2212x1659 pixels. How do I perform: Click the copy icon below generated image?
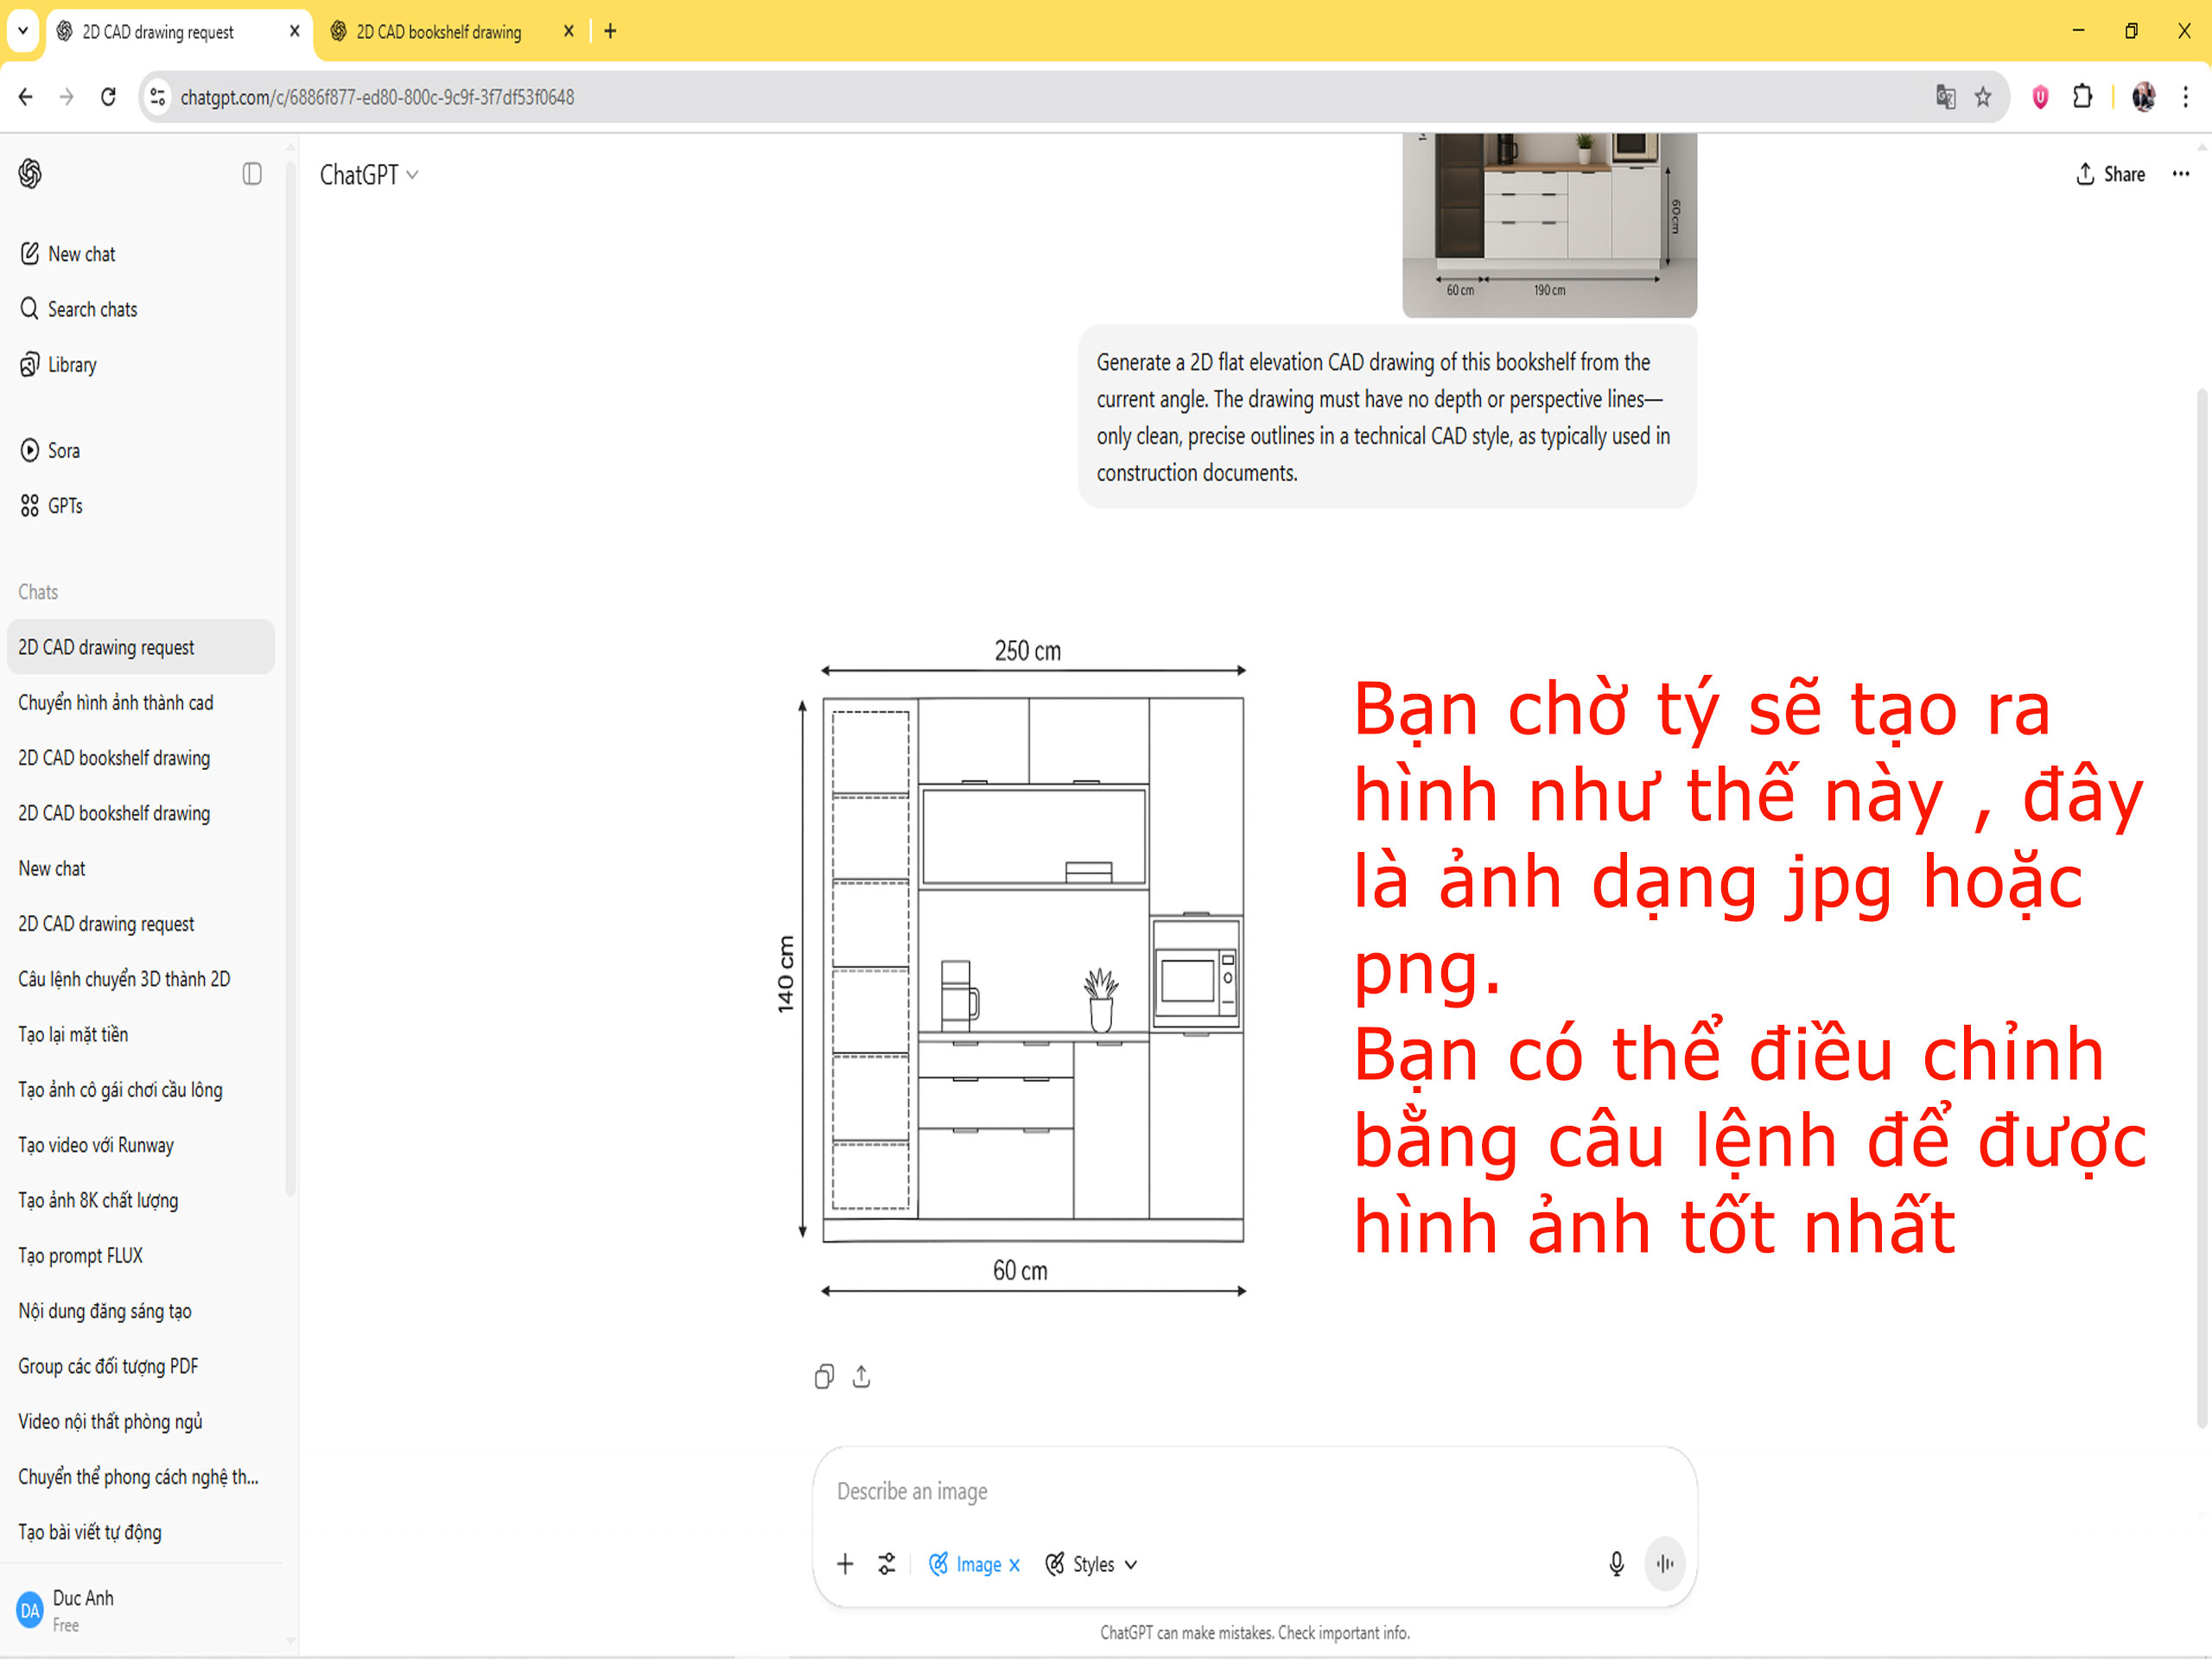tap(823, 1377)
